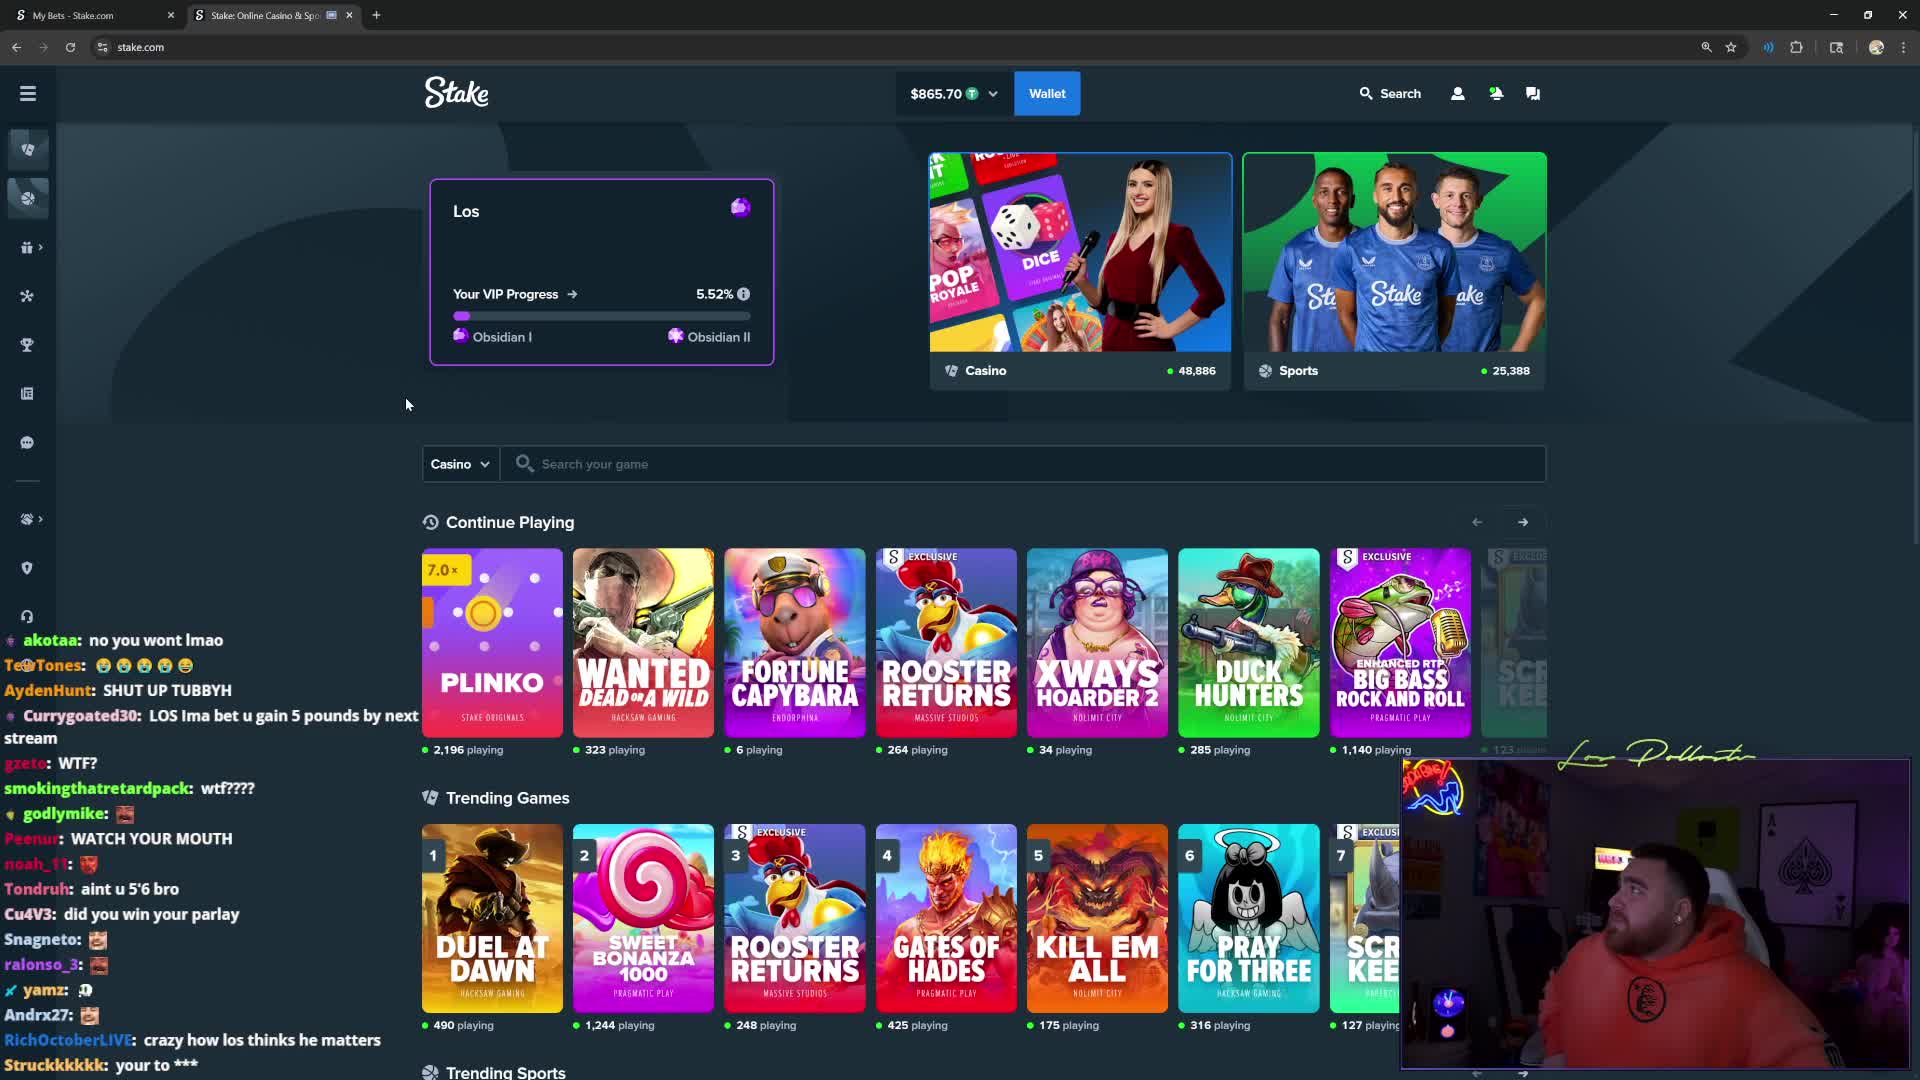1920x1080 pixels.
Task: Click the VIP progress info icon
Action: [x=743, y=294]
